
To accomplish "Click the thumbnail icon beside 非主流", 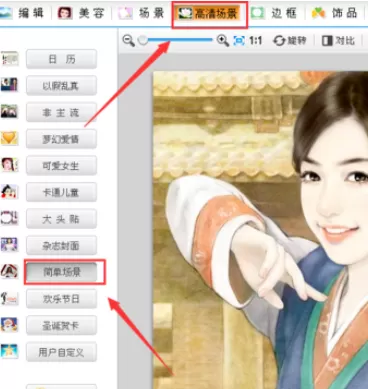I will pos(9,111).
